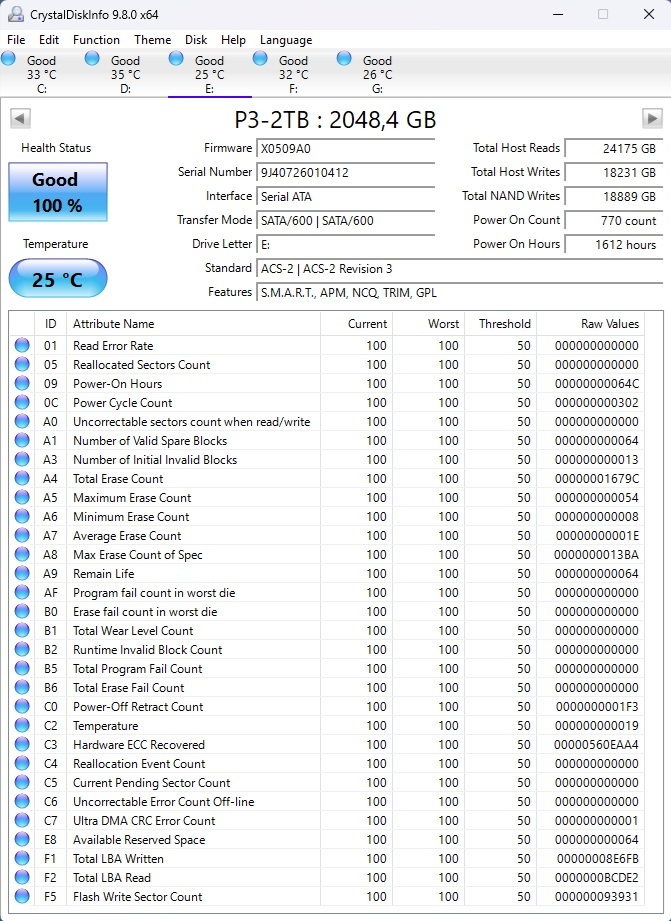
Task: Click status icon of Power-Off Retract Count row
Action: point(22,706)
